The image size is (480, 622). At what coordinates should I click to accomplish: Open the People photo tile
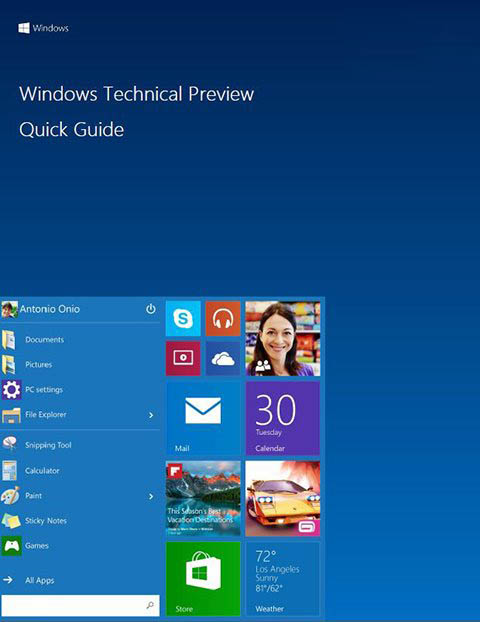[x=283, y=338]
